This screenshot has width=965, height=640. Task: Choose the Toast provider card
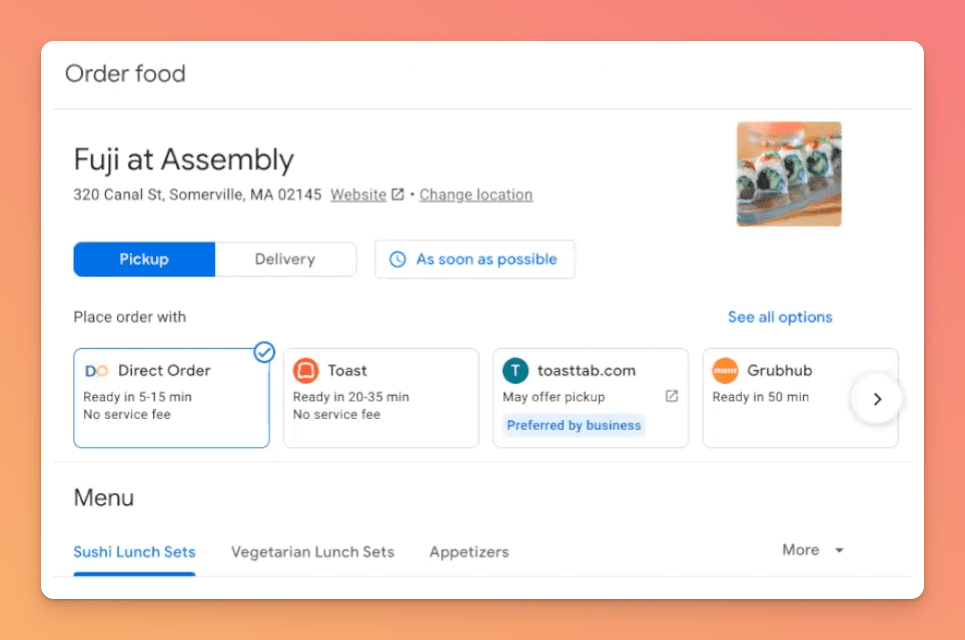[381, 398]
